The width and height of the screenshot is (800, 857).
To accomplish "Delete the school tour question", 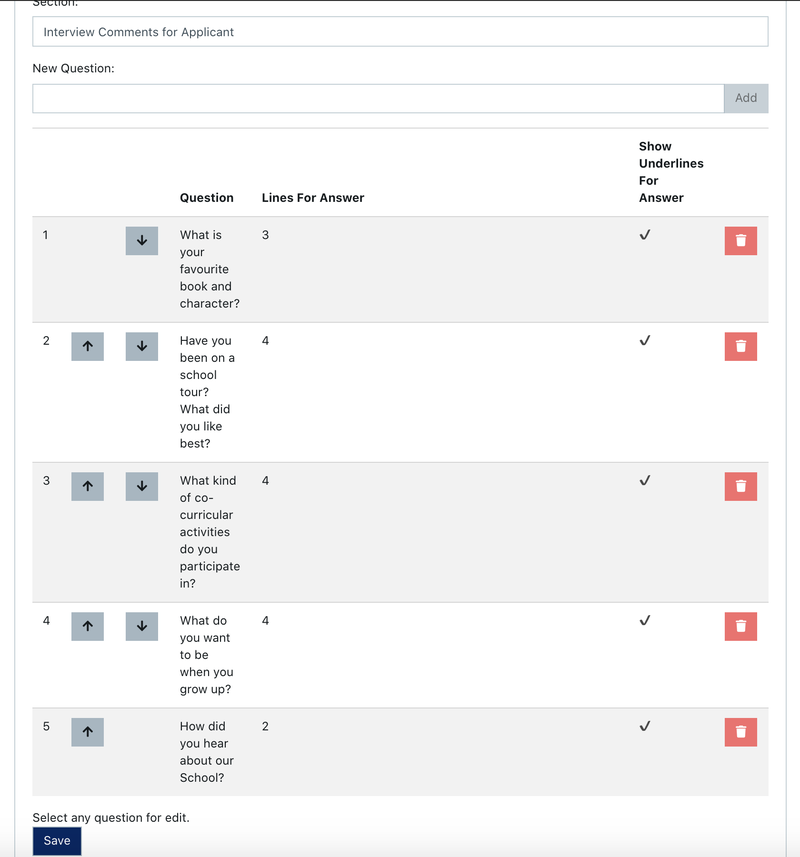I will (740, 347).
